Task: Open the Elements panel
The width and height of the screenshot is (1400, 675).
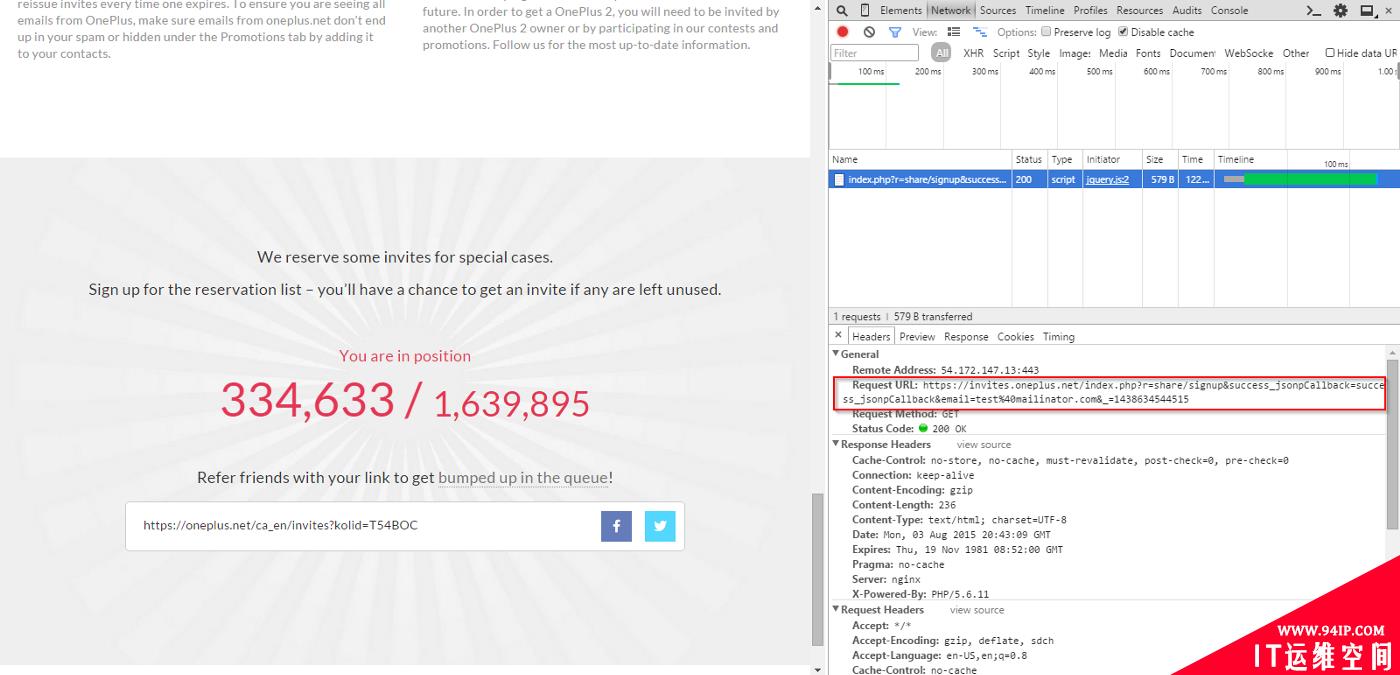Action: [x=901, y=10]
